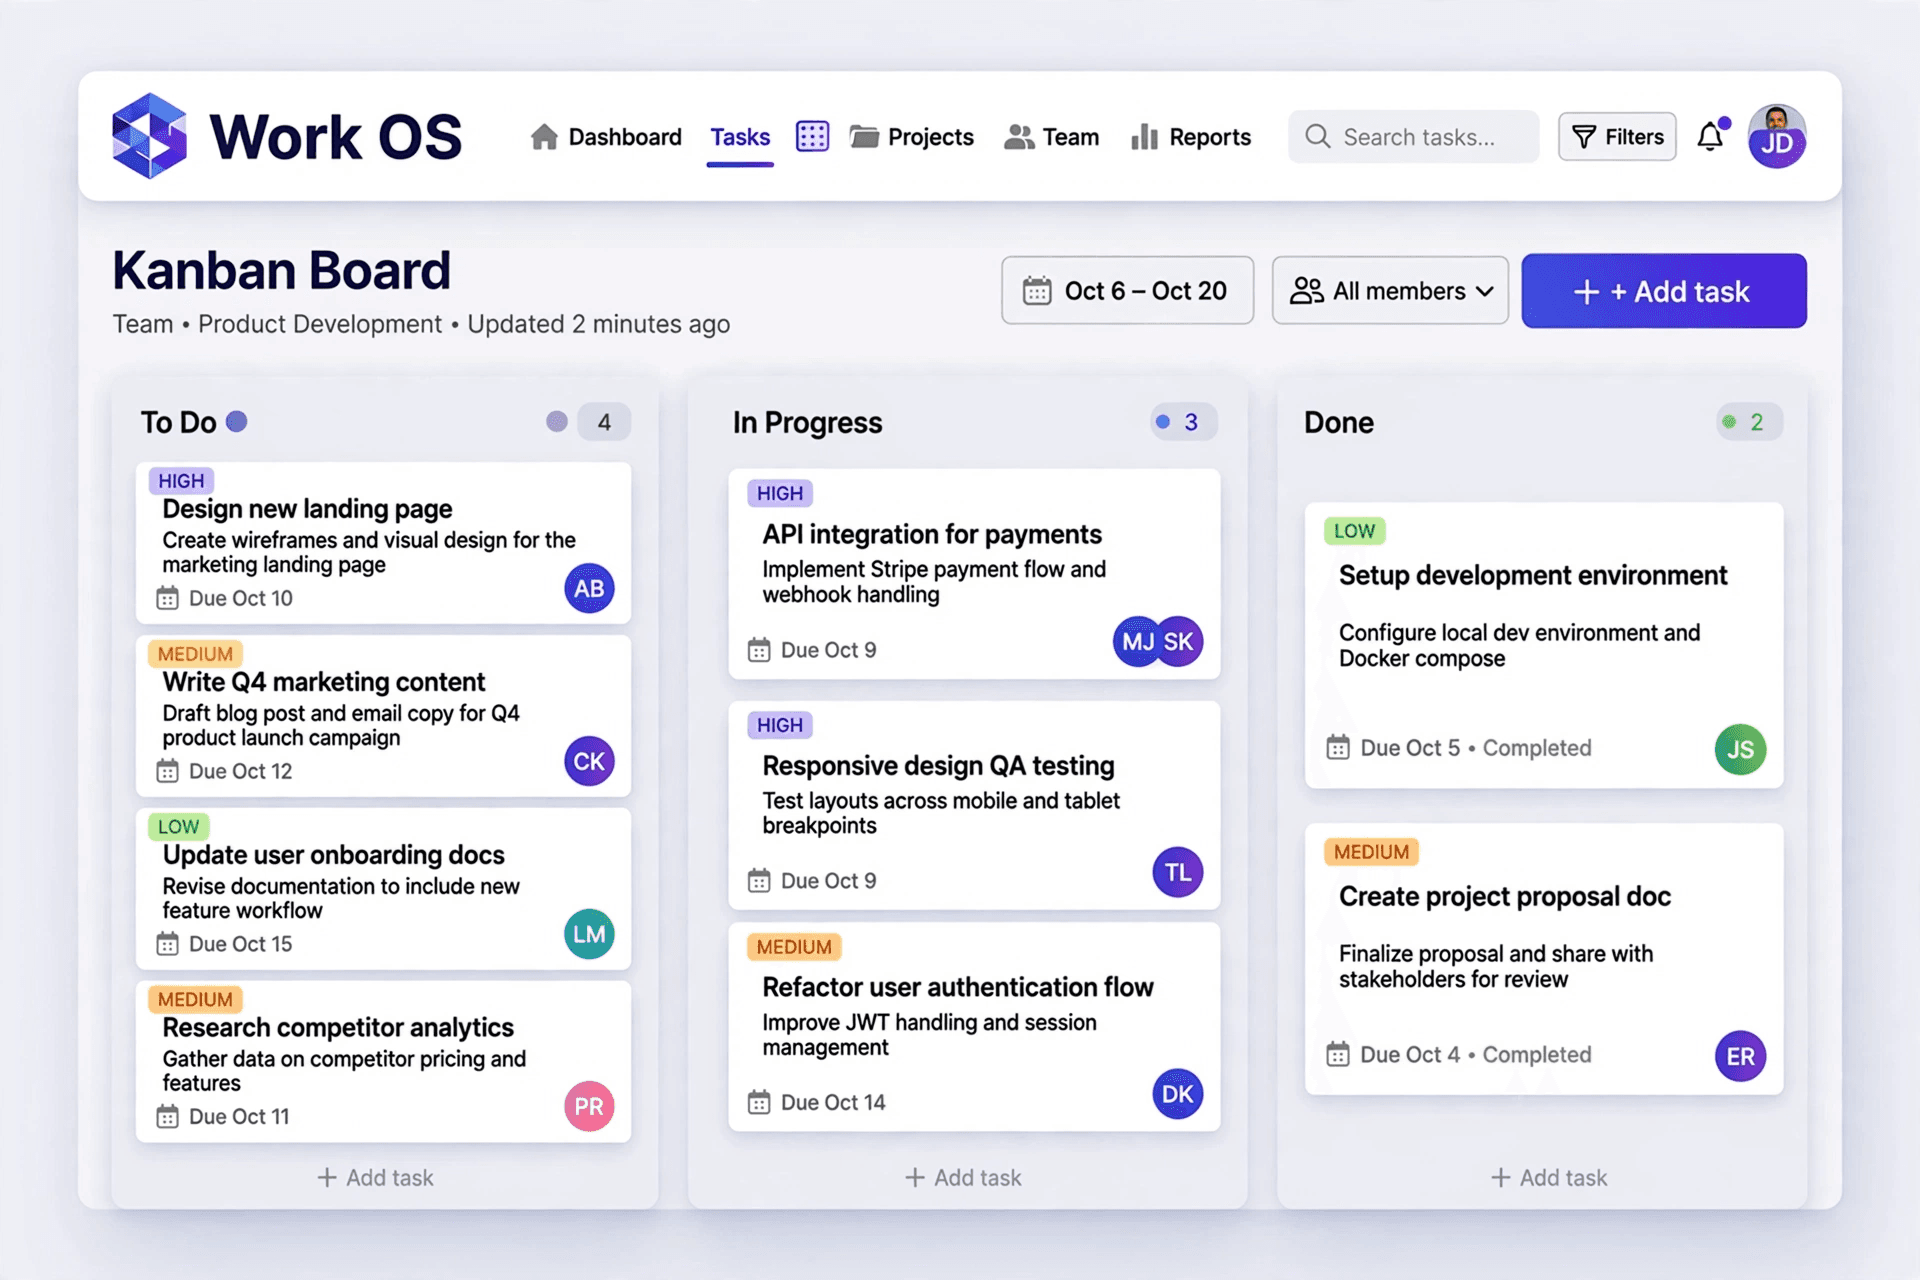Open notifications bell

point(1711,136)
